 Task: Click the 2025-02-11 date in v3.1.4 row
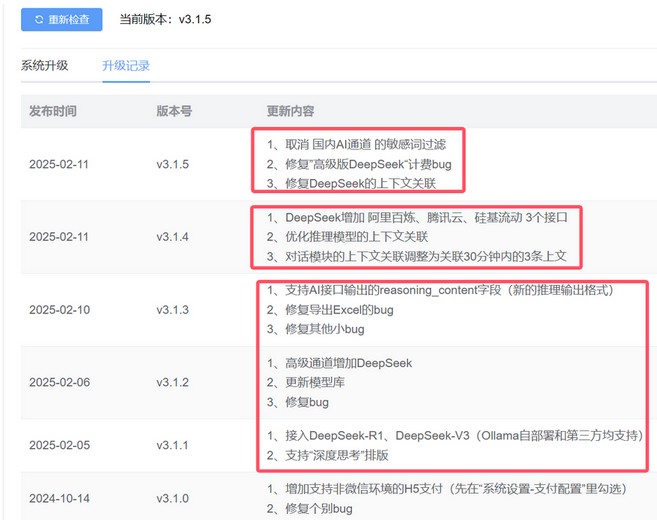tap(59, 237)
